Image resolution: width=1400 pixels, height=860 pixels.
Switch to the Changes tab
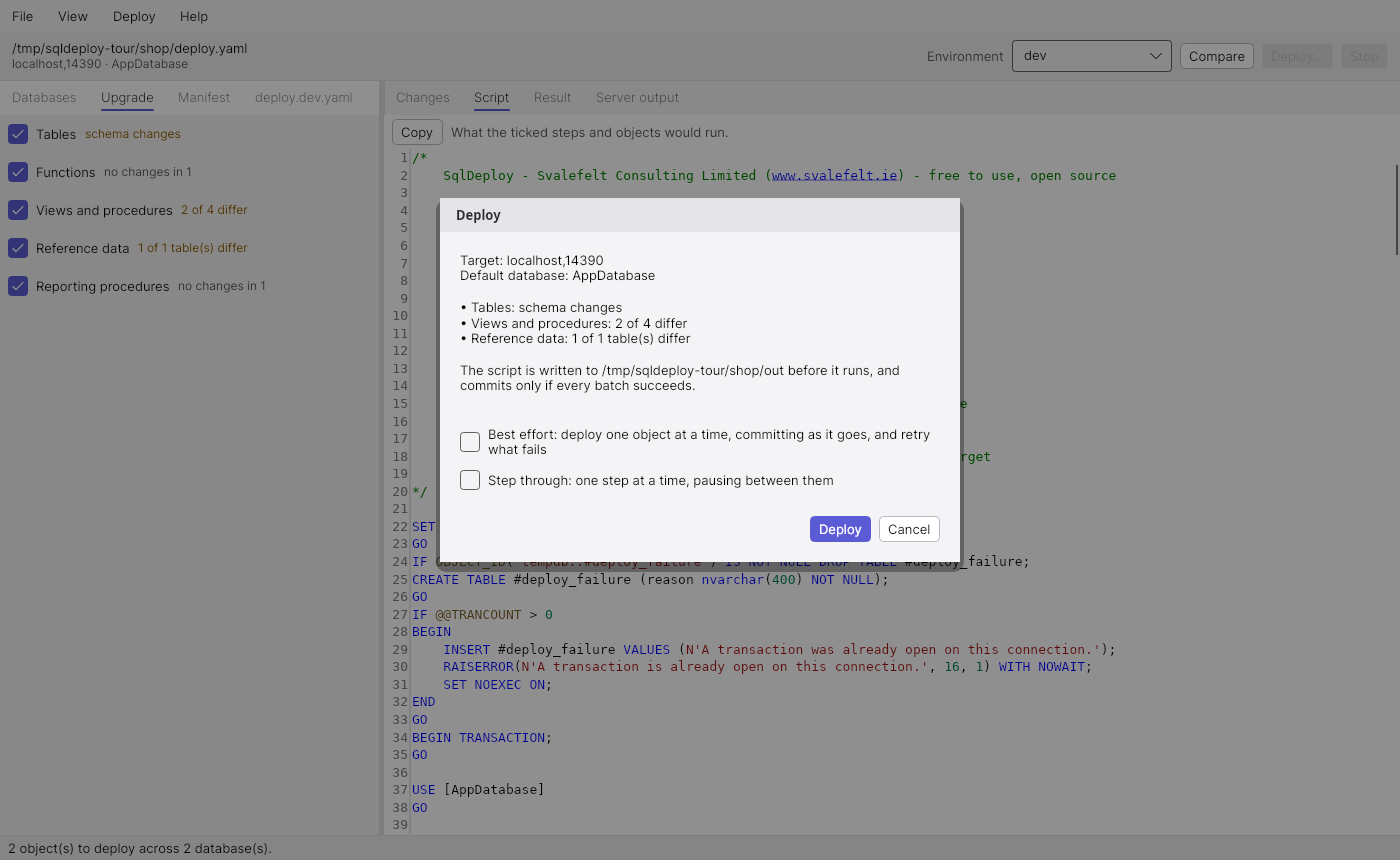pos(423,97)
